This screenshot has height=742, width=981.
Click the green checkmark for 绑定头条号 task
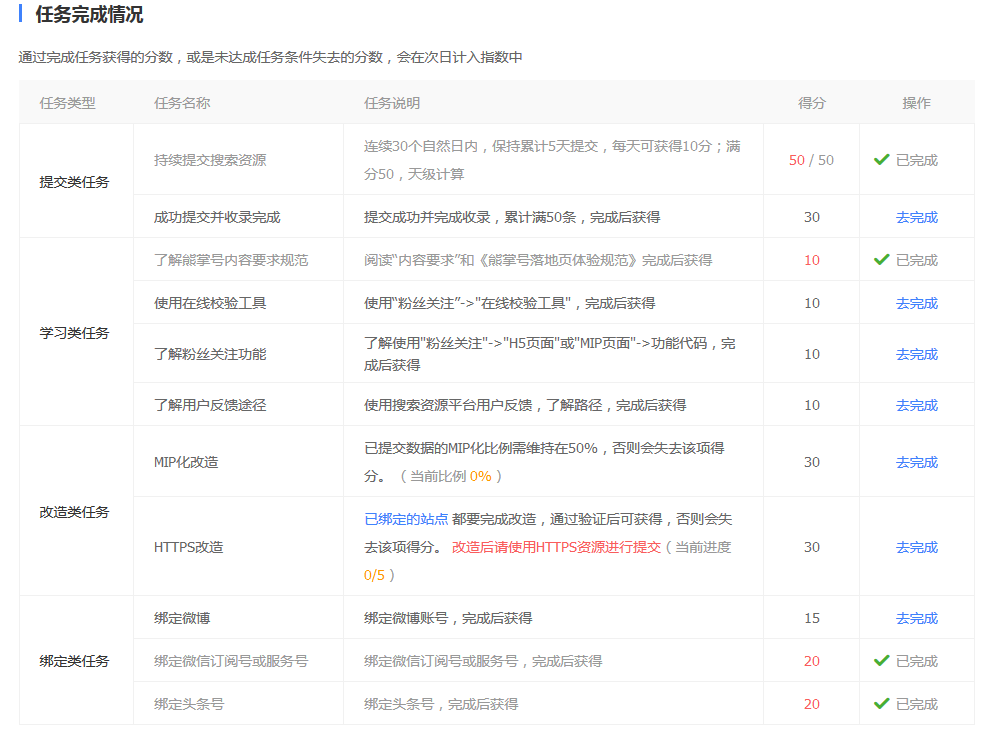pyautogui.click(x=881, y=703)
